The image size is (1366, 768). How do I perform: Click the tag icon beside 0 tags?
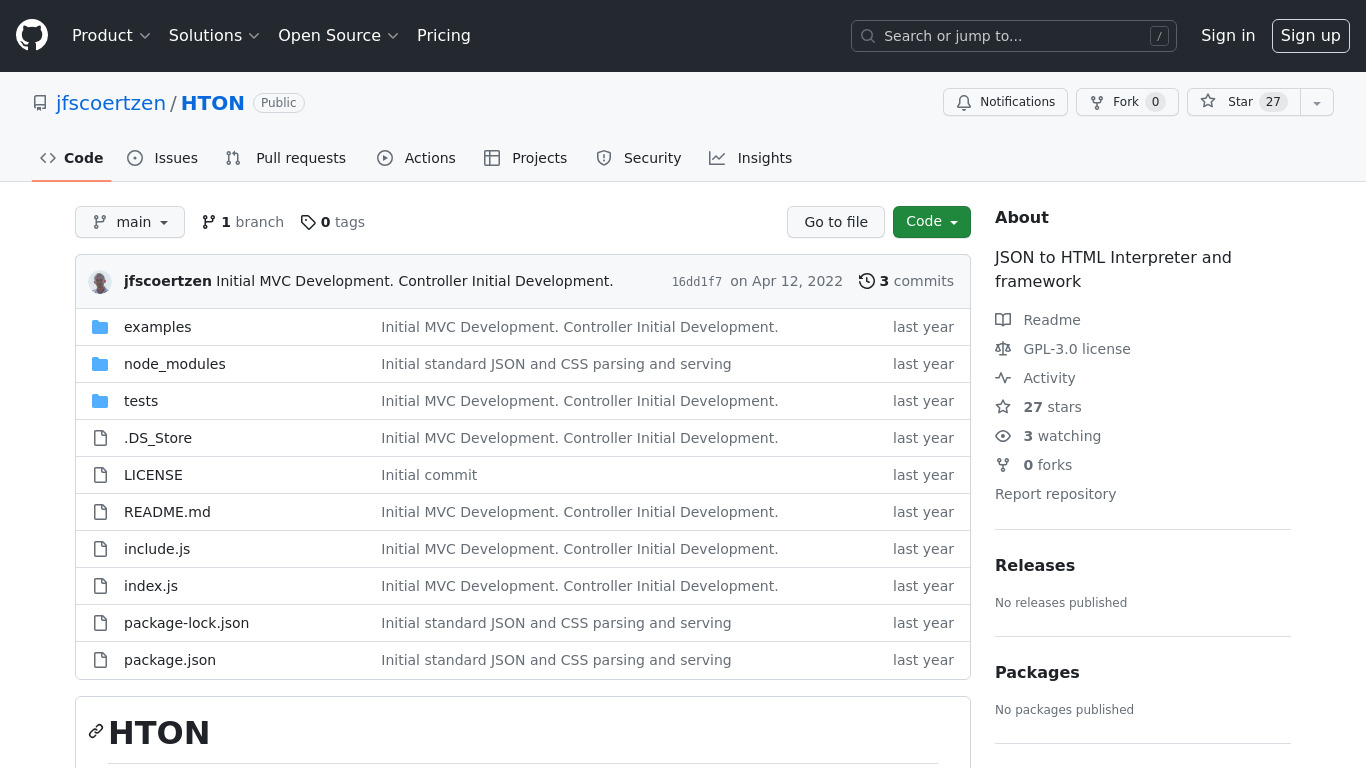pyautogui.click(x=308, y=222)
